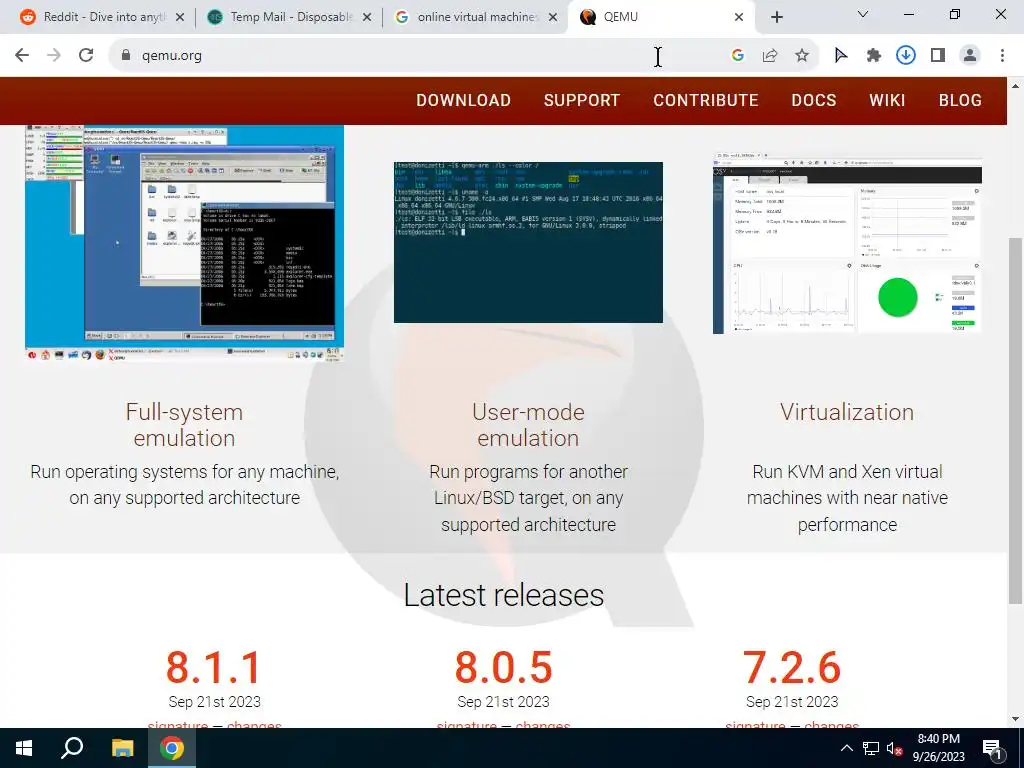View site info lock icon
Image resolution: width=1024 pixels, height=768 pixels.
pos(126,56)
